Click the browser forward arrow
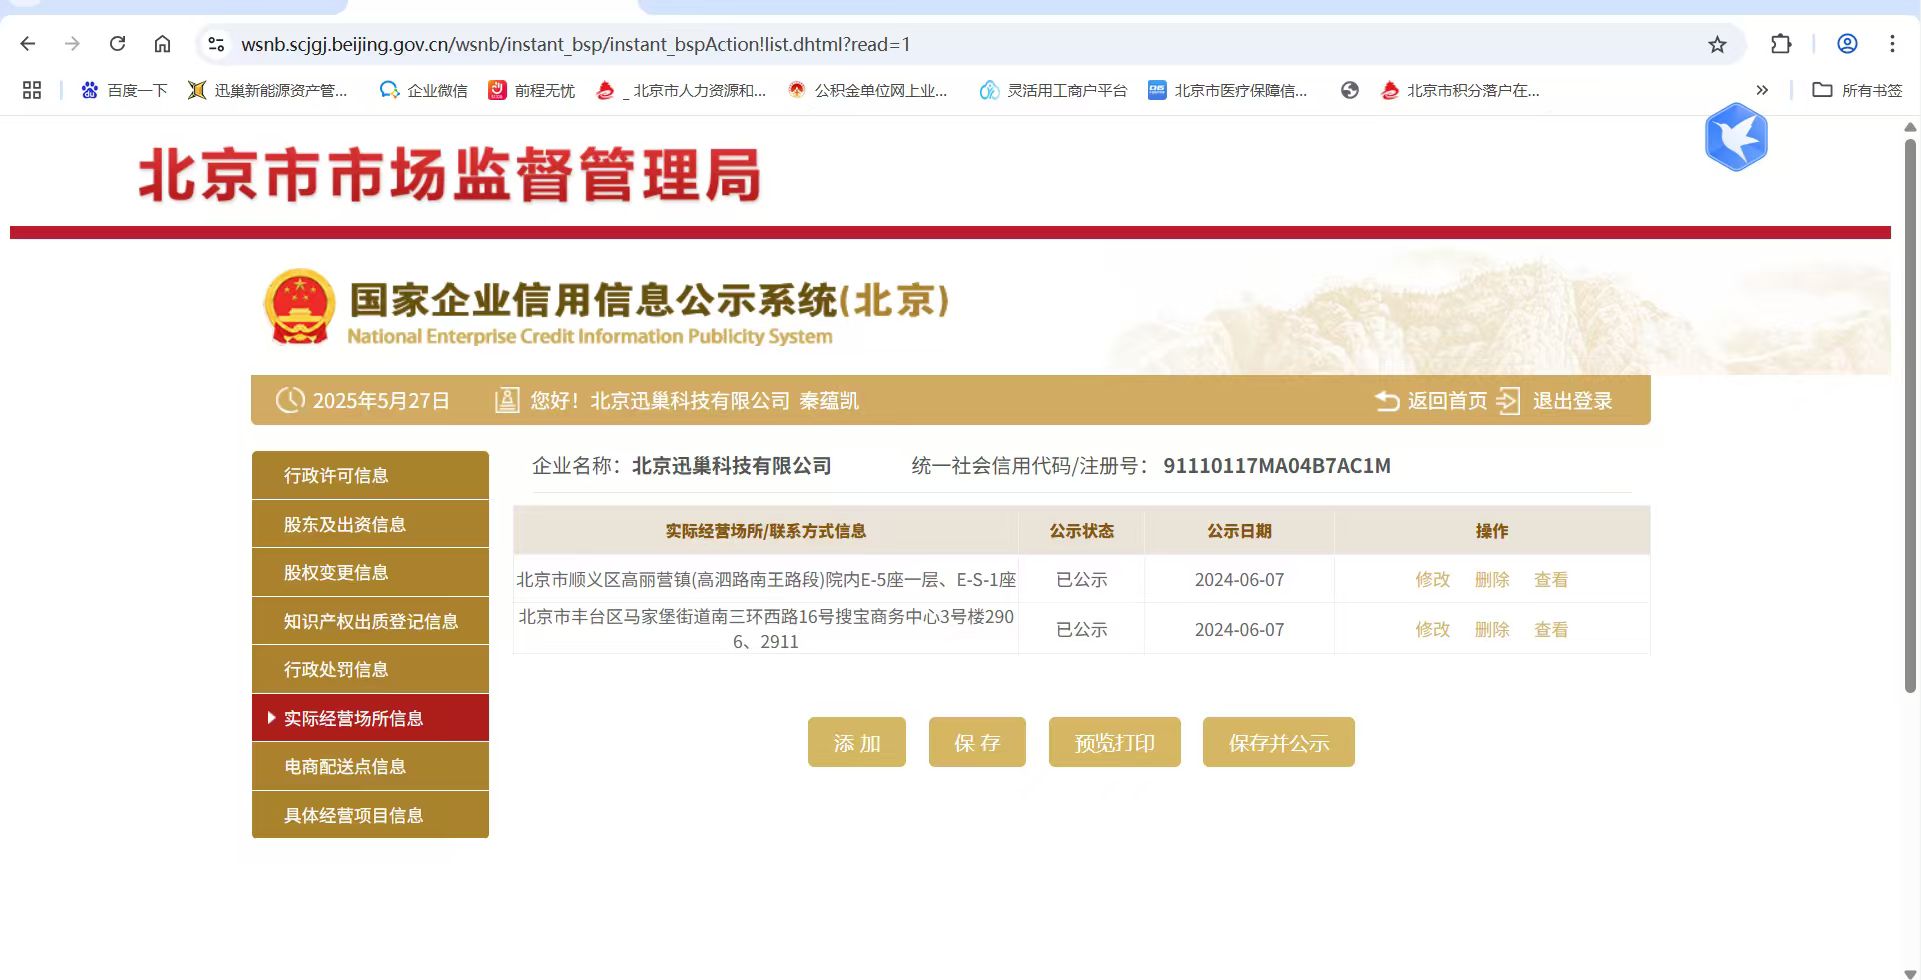The image size is (1921, 980). point(72,44)
